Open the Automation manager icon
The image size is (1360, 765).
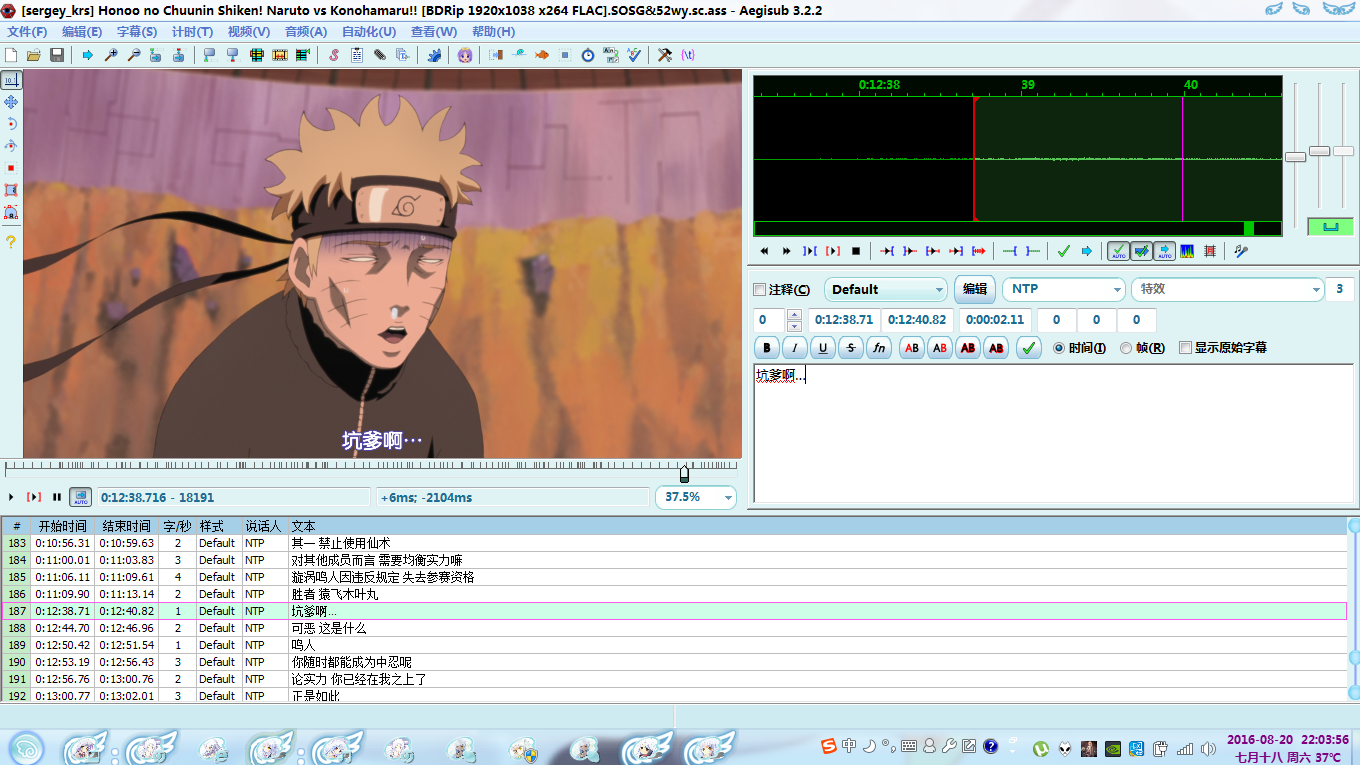tap(434, 55)
